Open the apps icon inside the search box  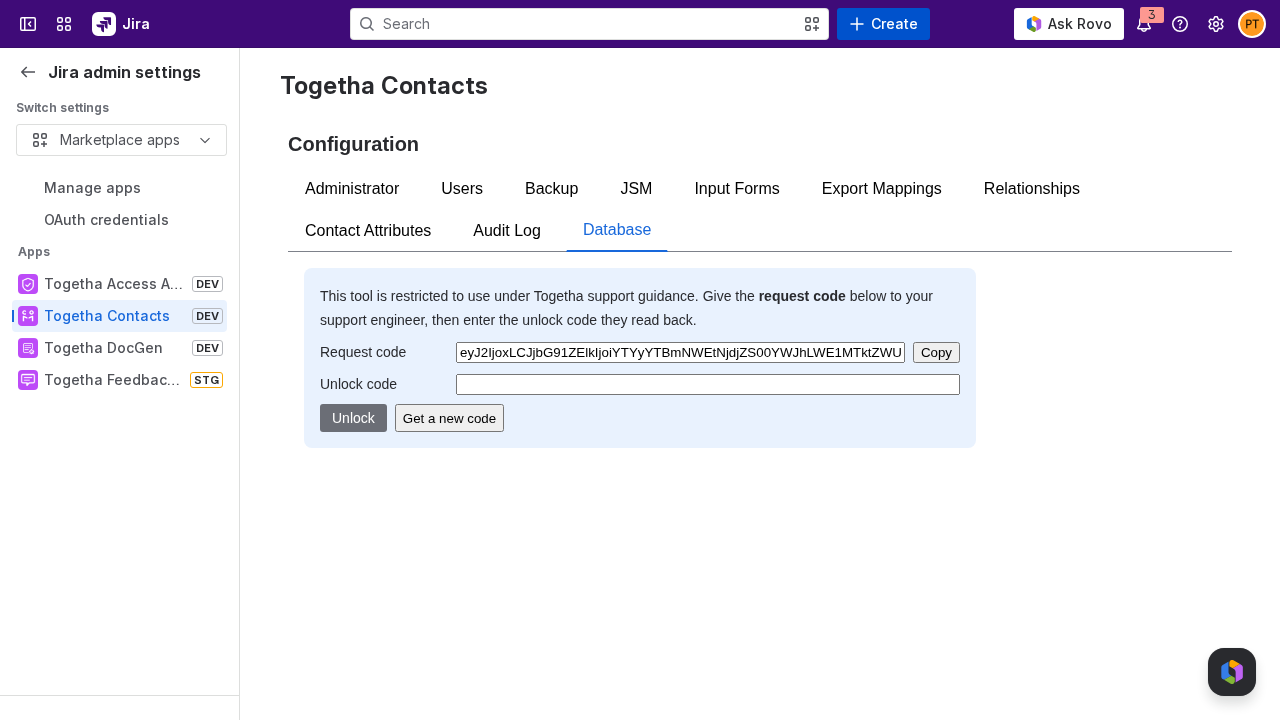(x=812, y=24)
